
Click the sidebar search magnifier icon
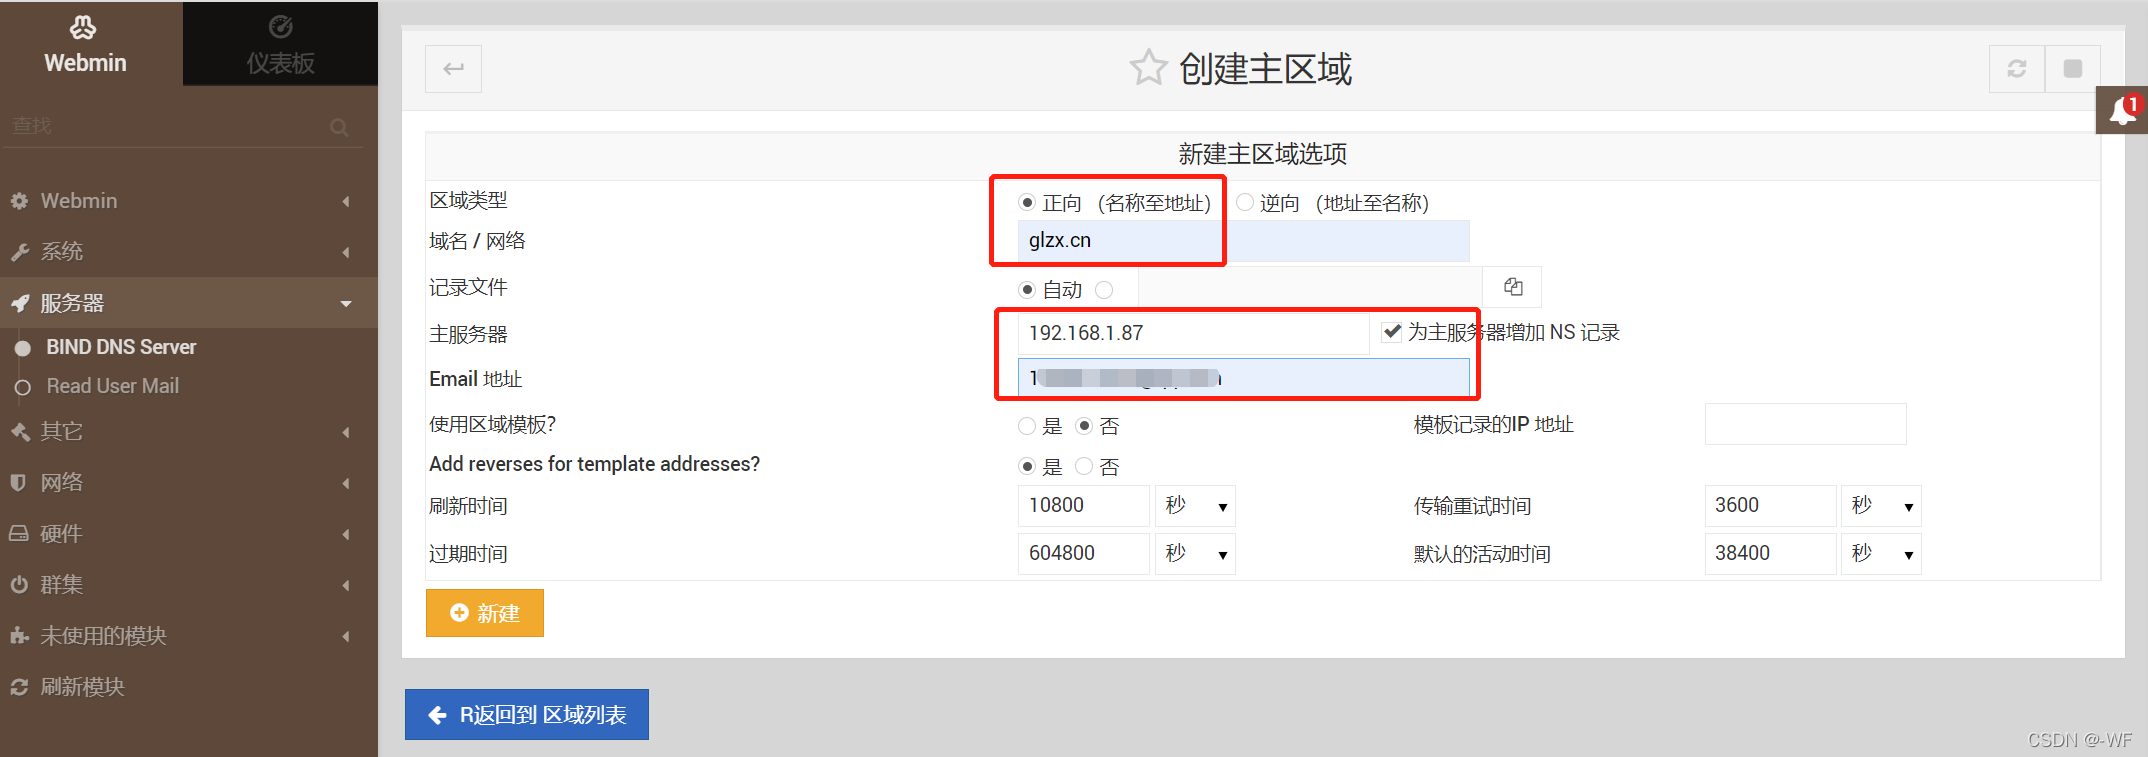(339, 127)
